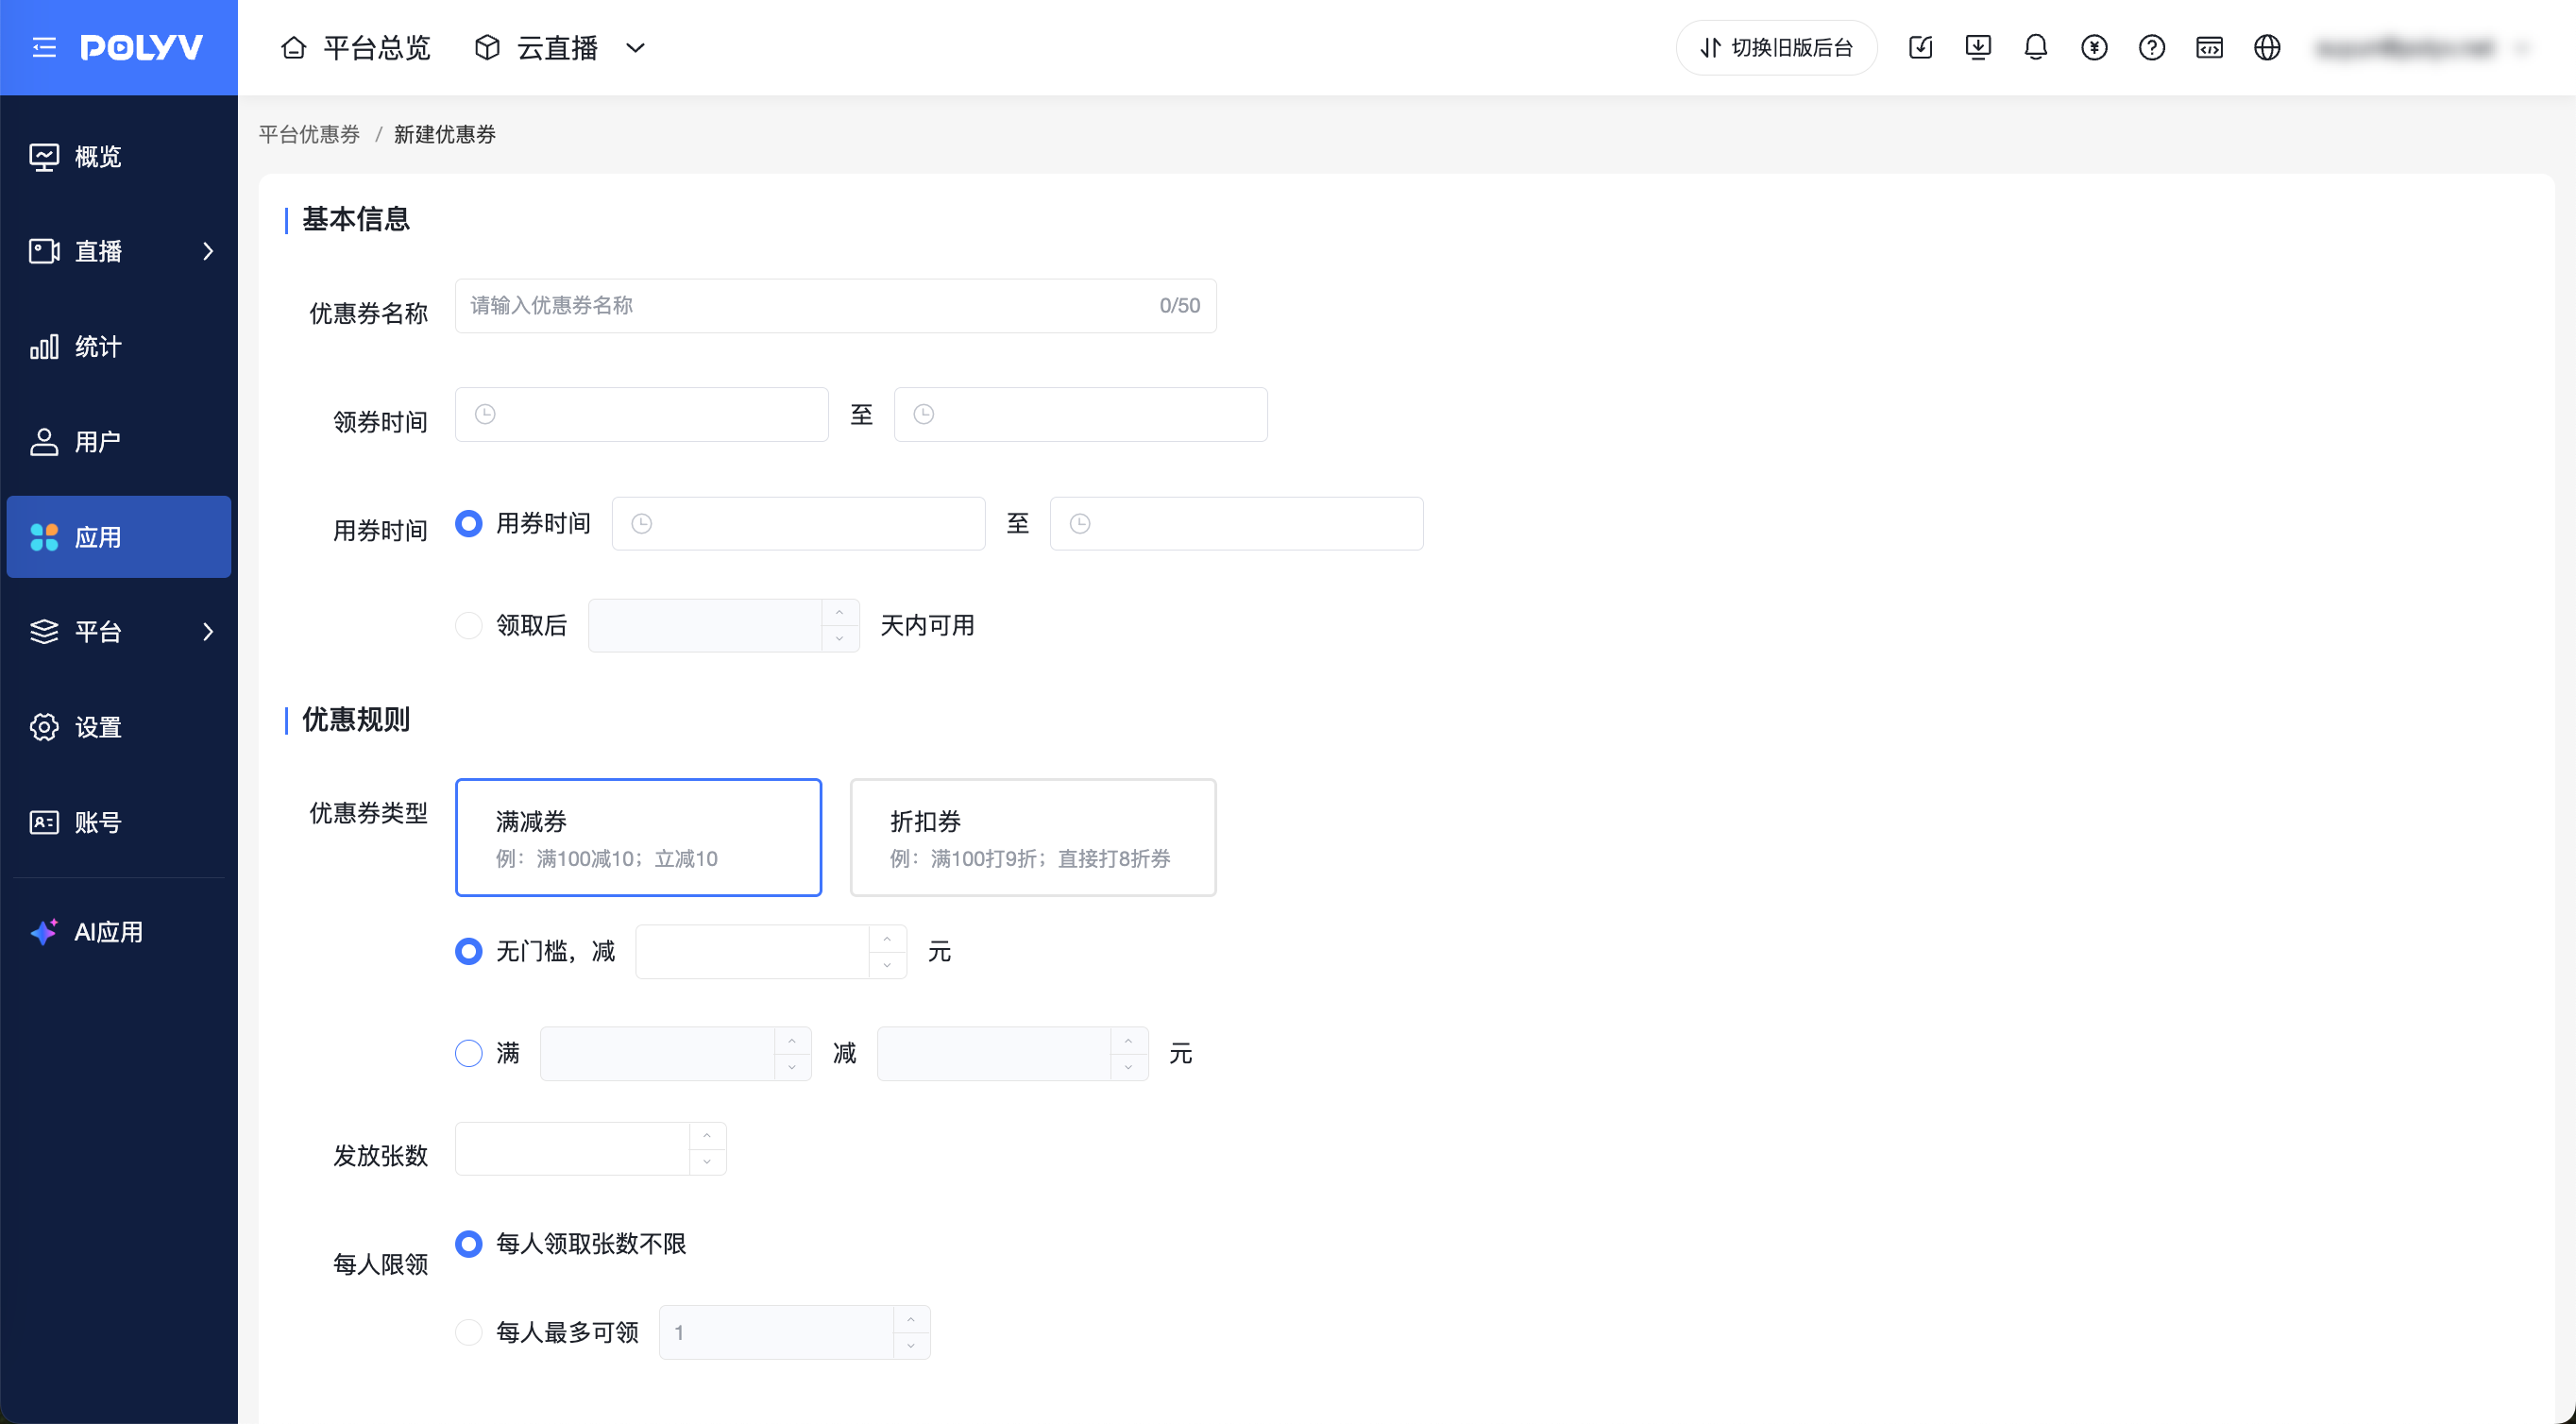Click the POLYV logo

point(142,47)
